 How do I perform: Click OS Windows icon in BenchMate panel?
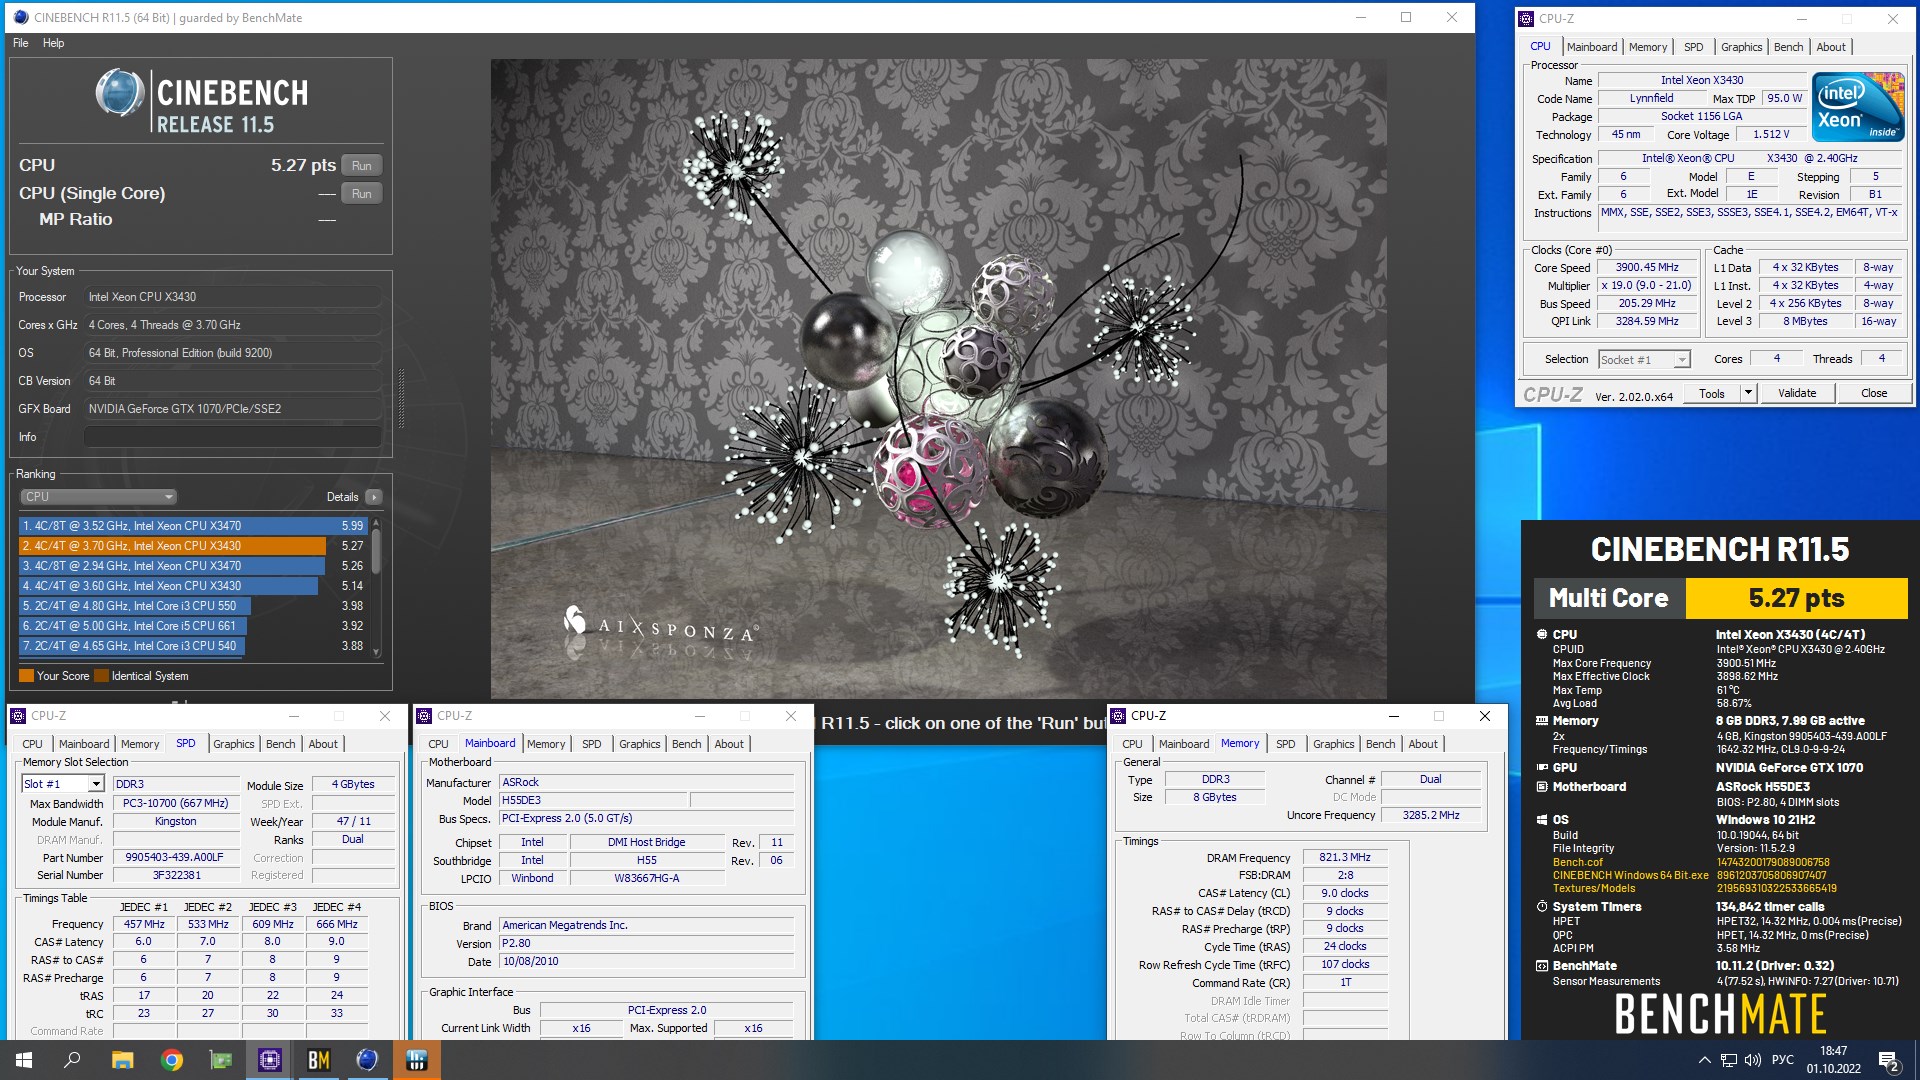(x=1542, y=820)
